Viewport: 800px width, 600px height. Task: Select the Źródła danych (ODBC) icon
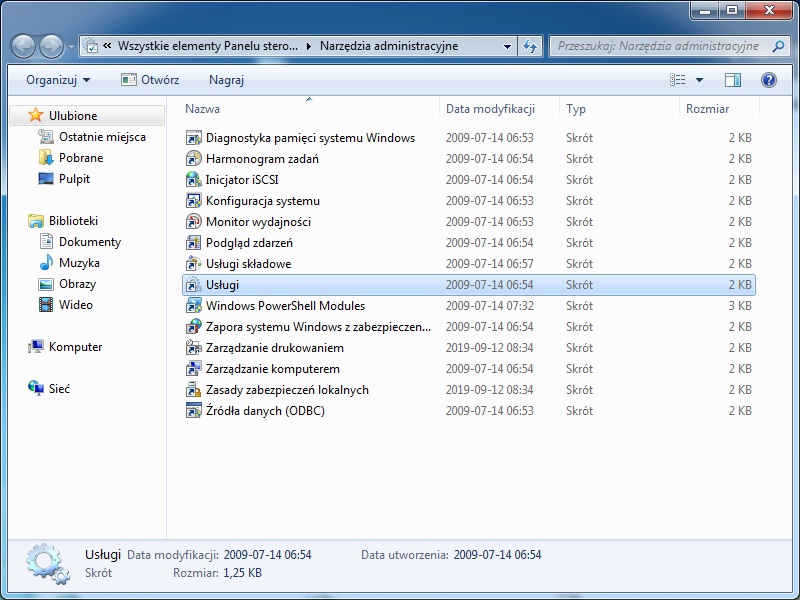tap(193, 411)
